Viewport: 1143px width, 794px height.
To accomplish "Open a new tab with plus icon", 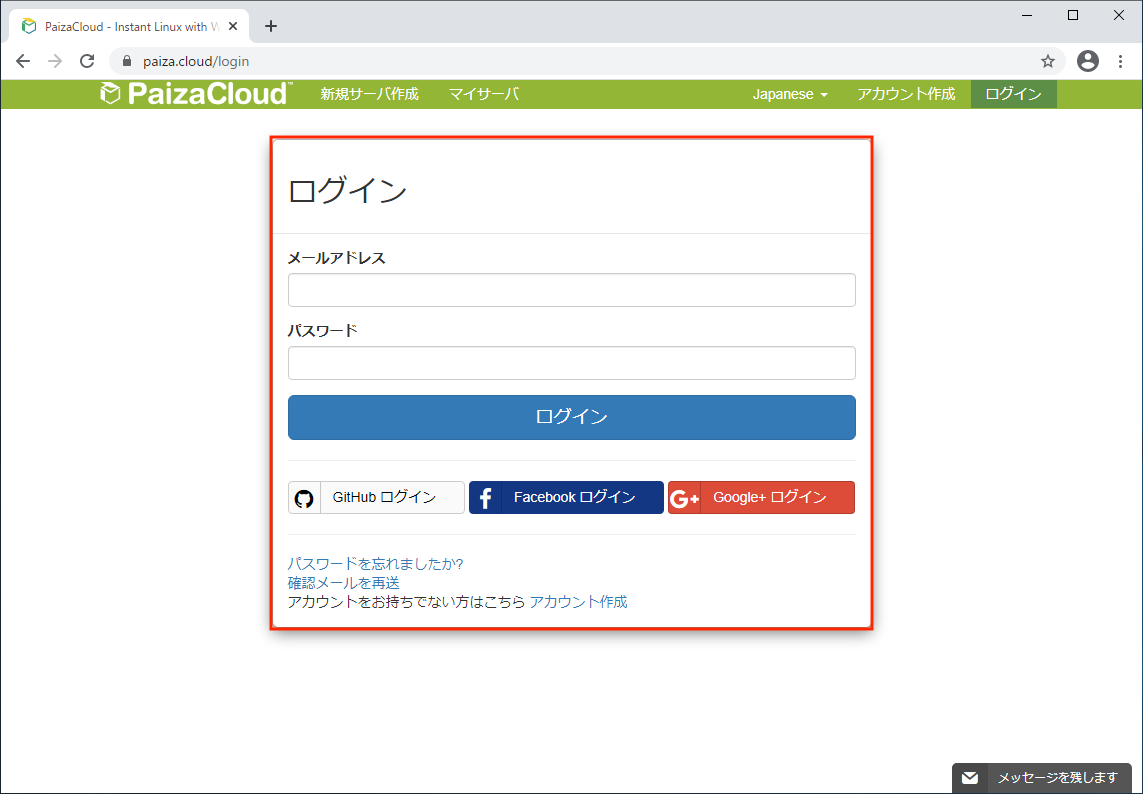I will 271,26.
